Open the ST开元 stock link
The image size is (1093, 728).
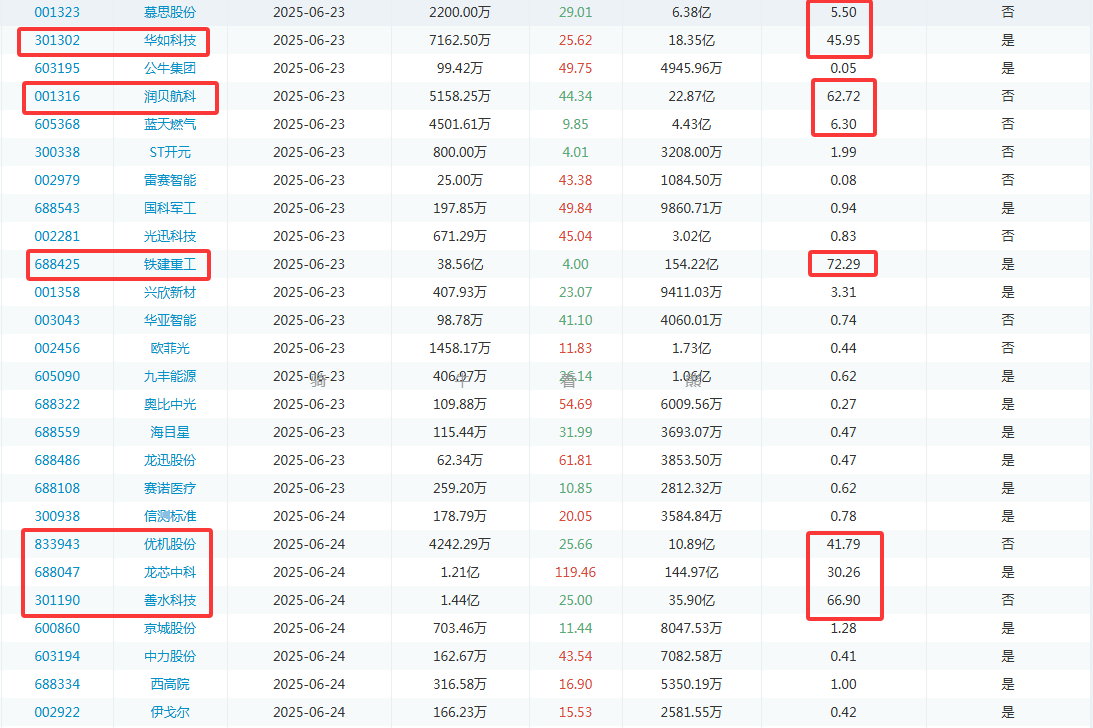170,152
